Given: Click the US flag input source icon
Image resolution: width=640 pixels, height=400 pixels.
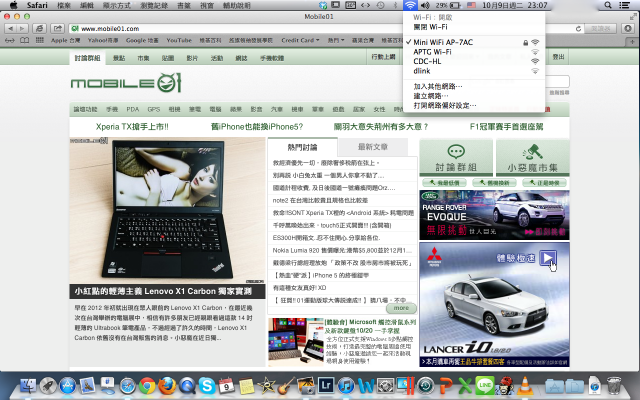Looking at the screenshot, I should (x=471, y=5).
